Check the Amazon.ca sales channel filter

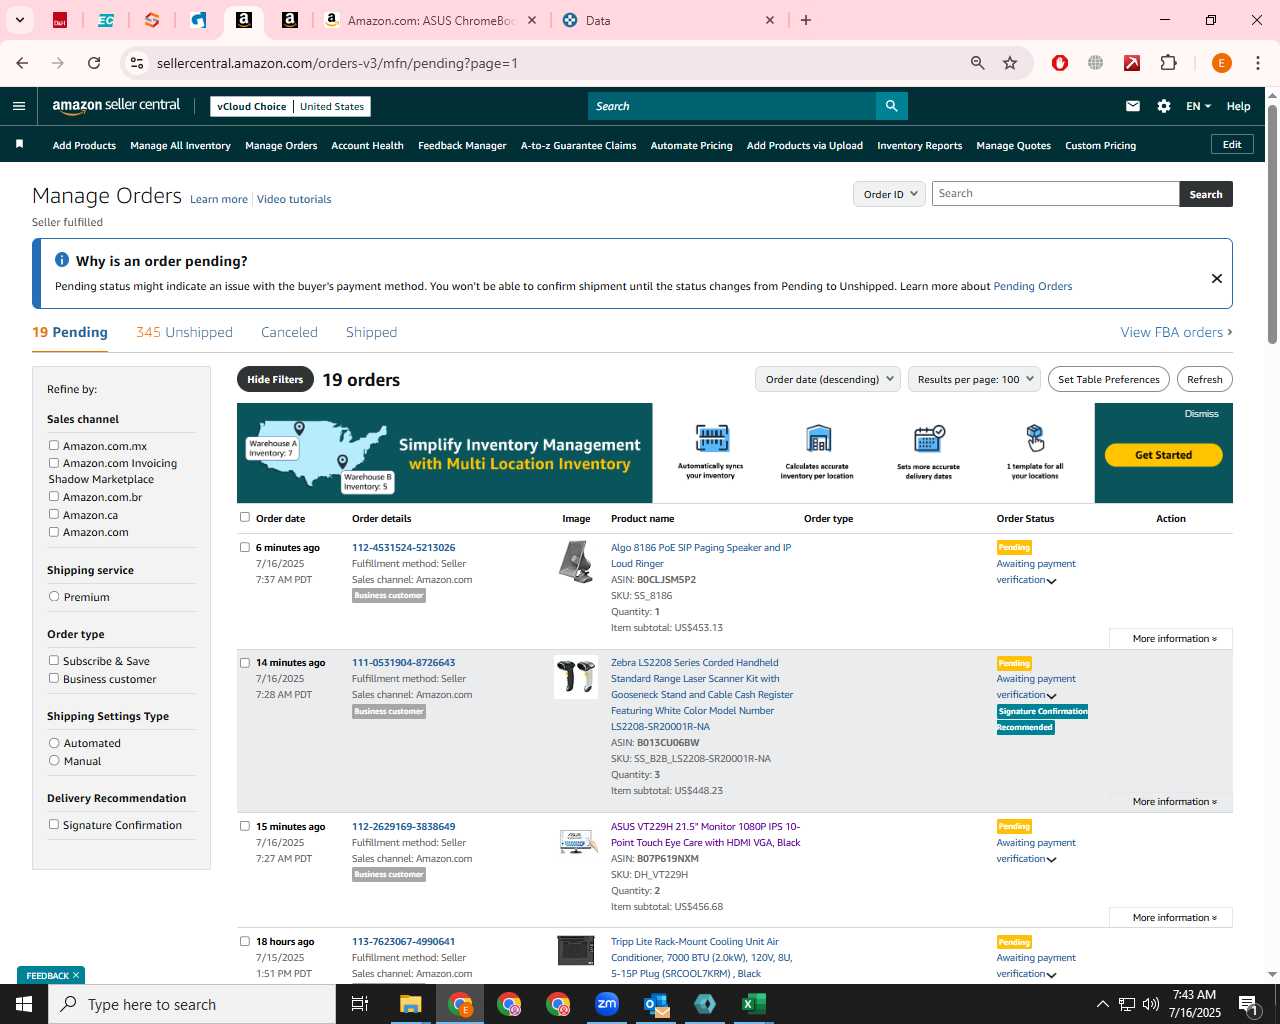54,514
